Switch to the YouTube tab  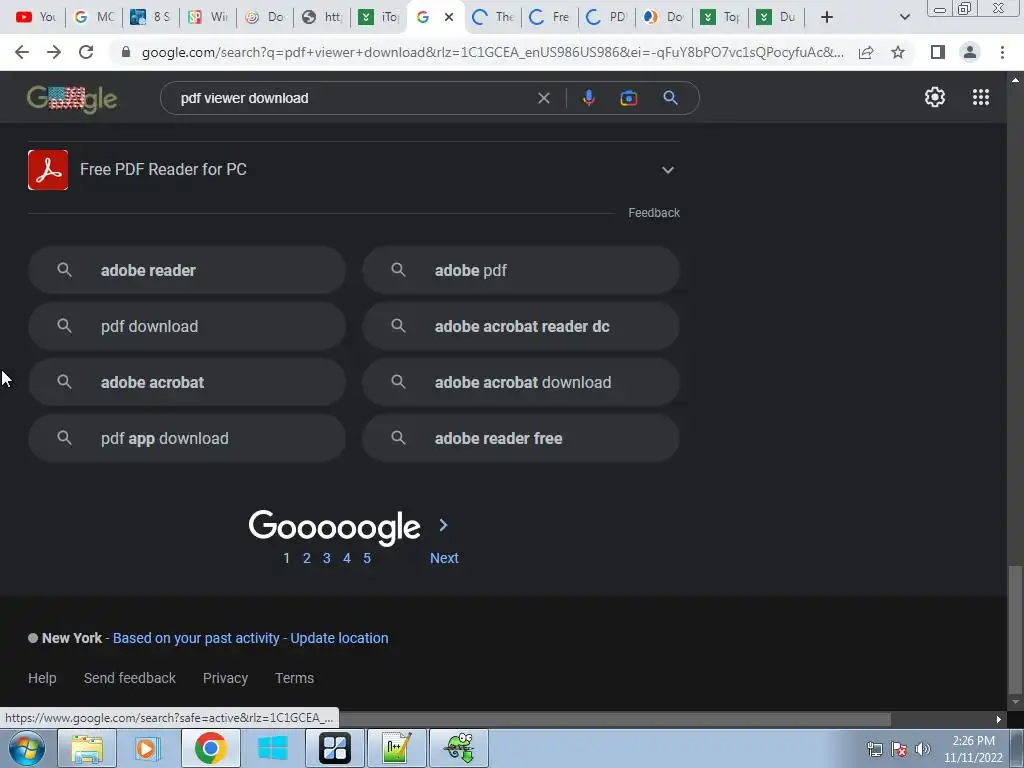pyautogui.click(x=35, y=17)
